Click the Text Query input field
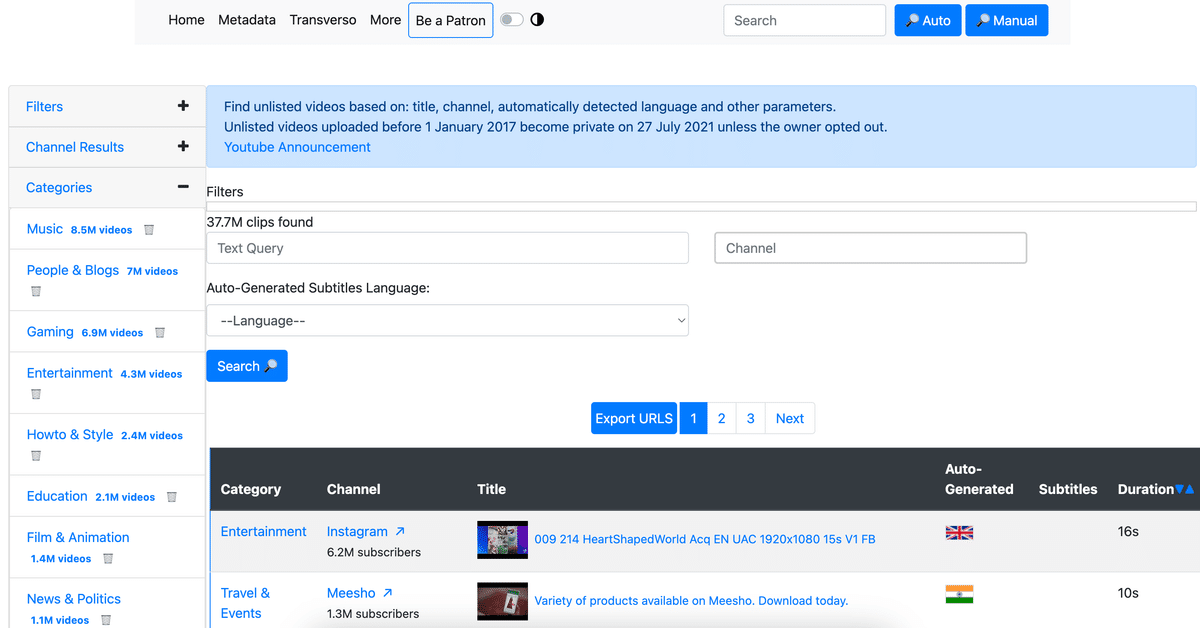 (447, 247)
